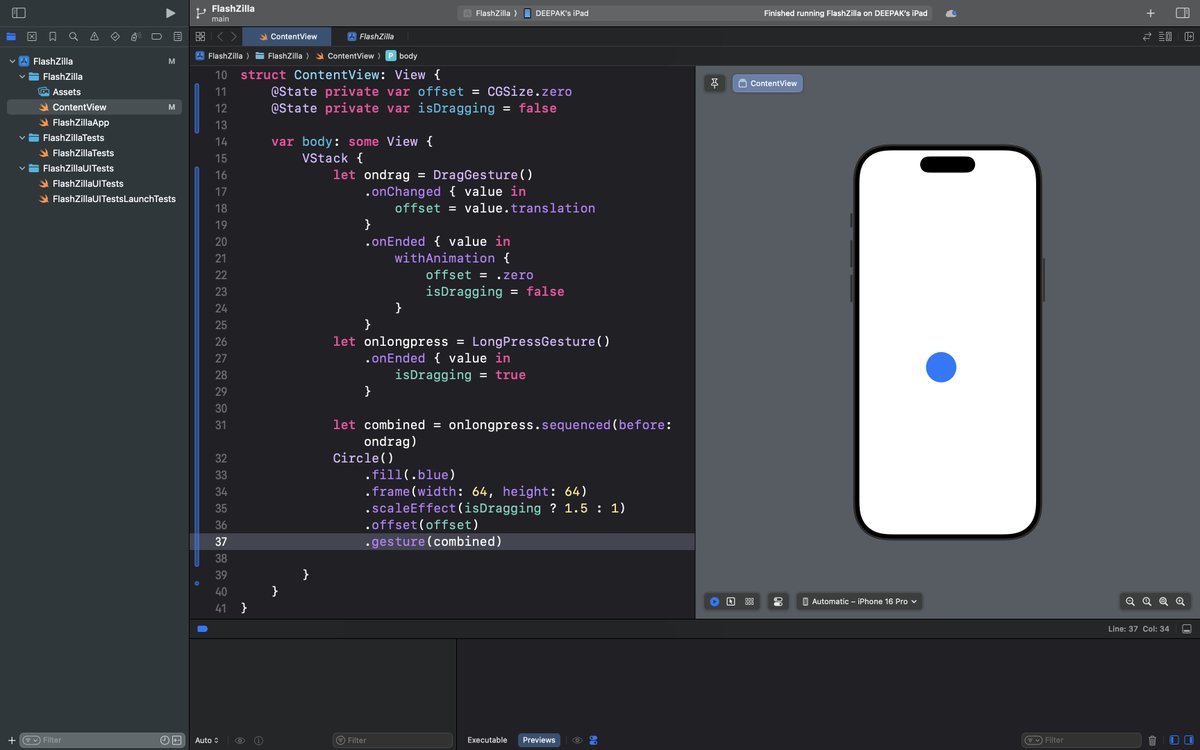Open the Breakpoint navigator
This screenshot has height=750, width=1200.
click(155, 36)
